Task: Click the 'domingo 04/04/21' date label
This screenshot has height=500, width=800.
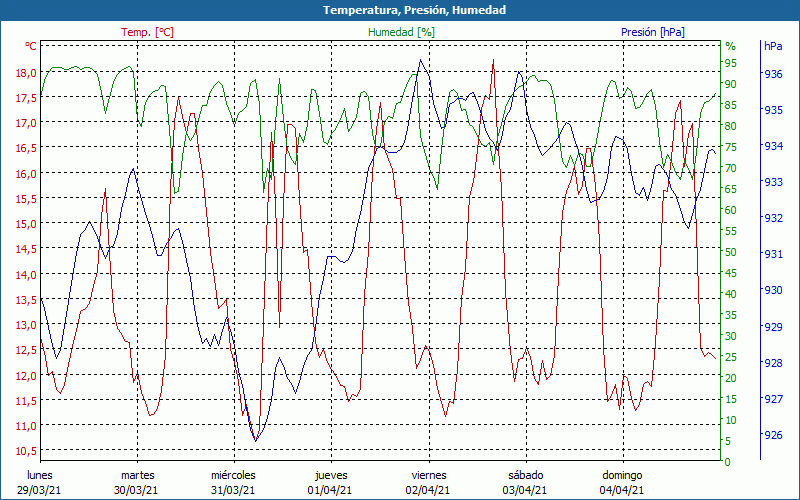Action: (622, 483)
